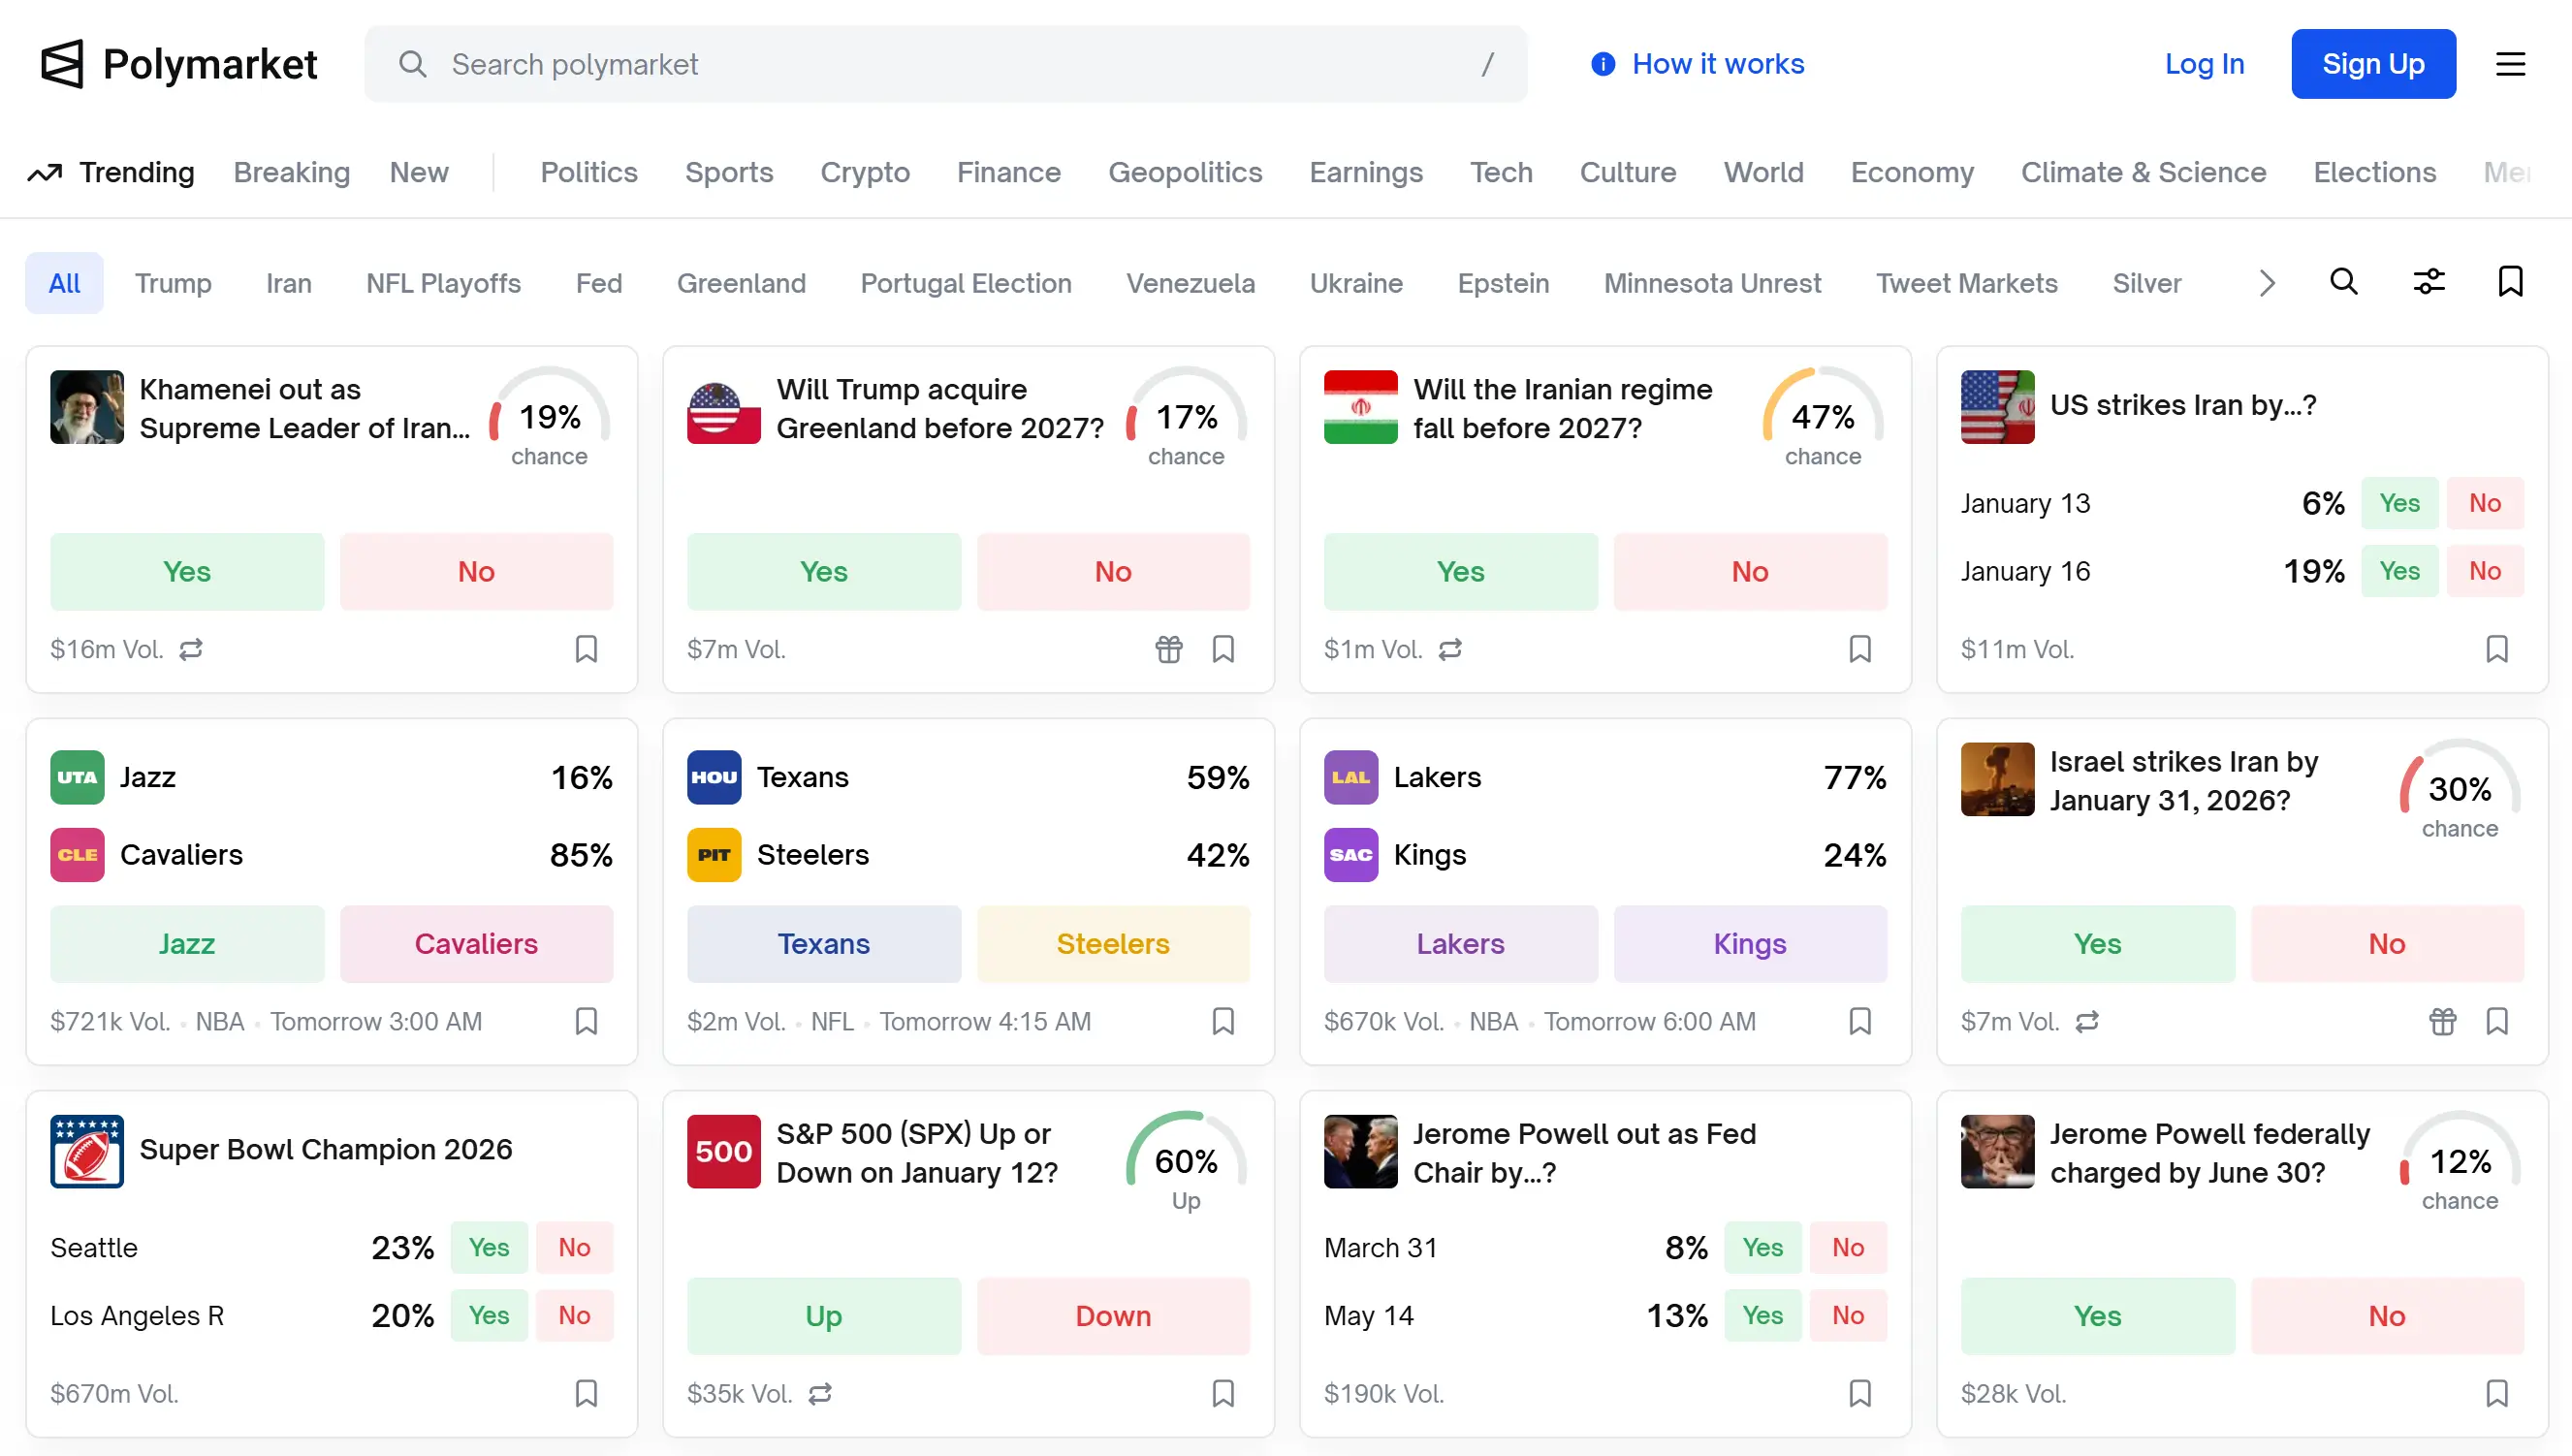Select Yes on the Iranian regime fall market
The image size is (2572, 1456).
pos(1459,571)
